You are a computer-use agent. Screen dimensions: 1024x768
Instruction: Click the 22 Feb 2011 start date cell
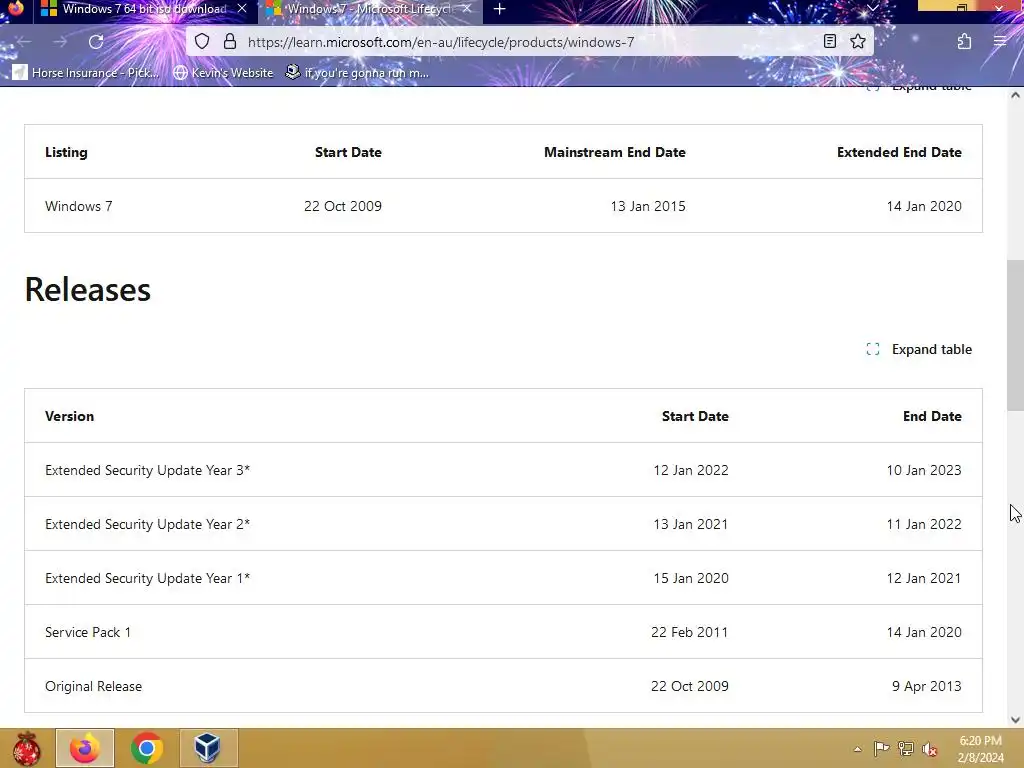[690, 632]
